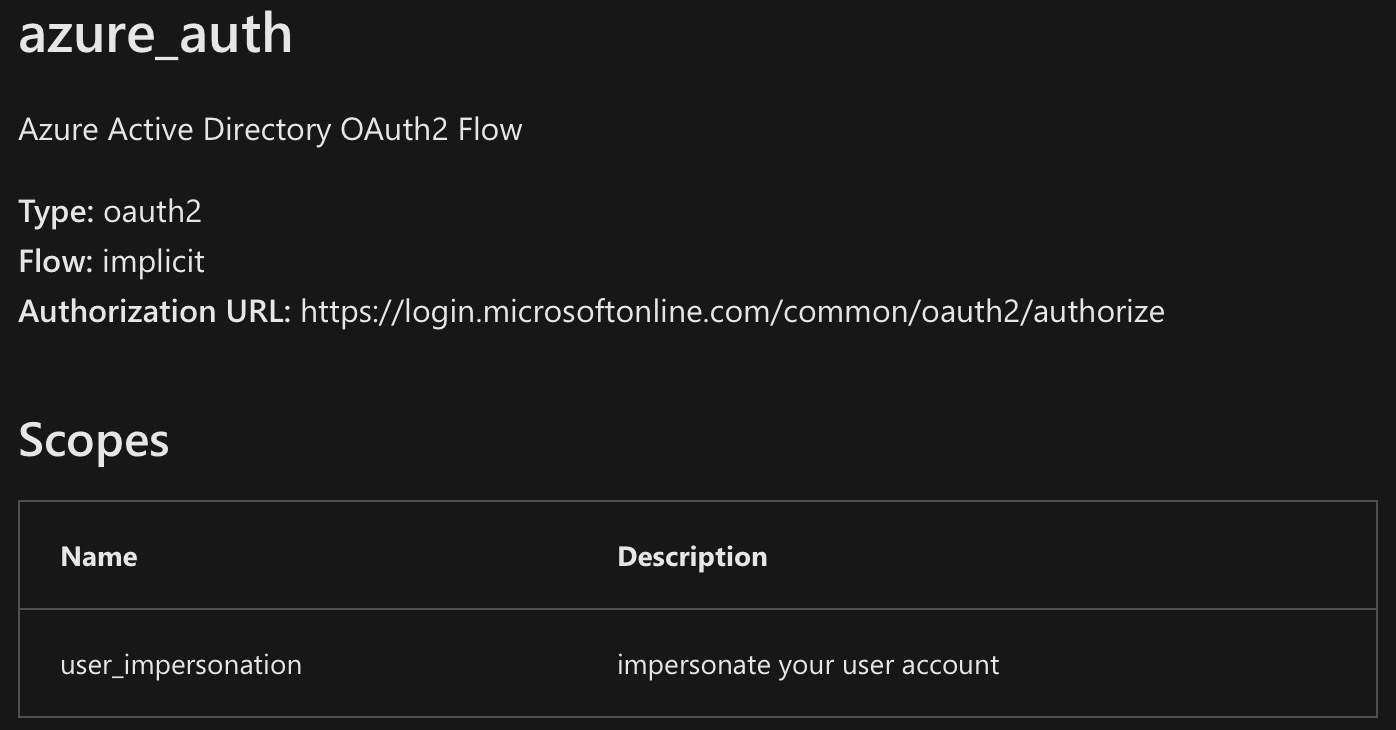Click the bold Type label

(56, 212)
